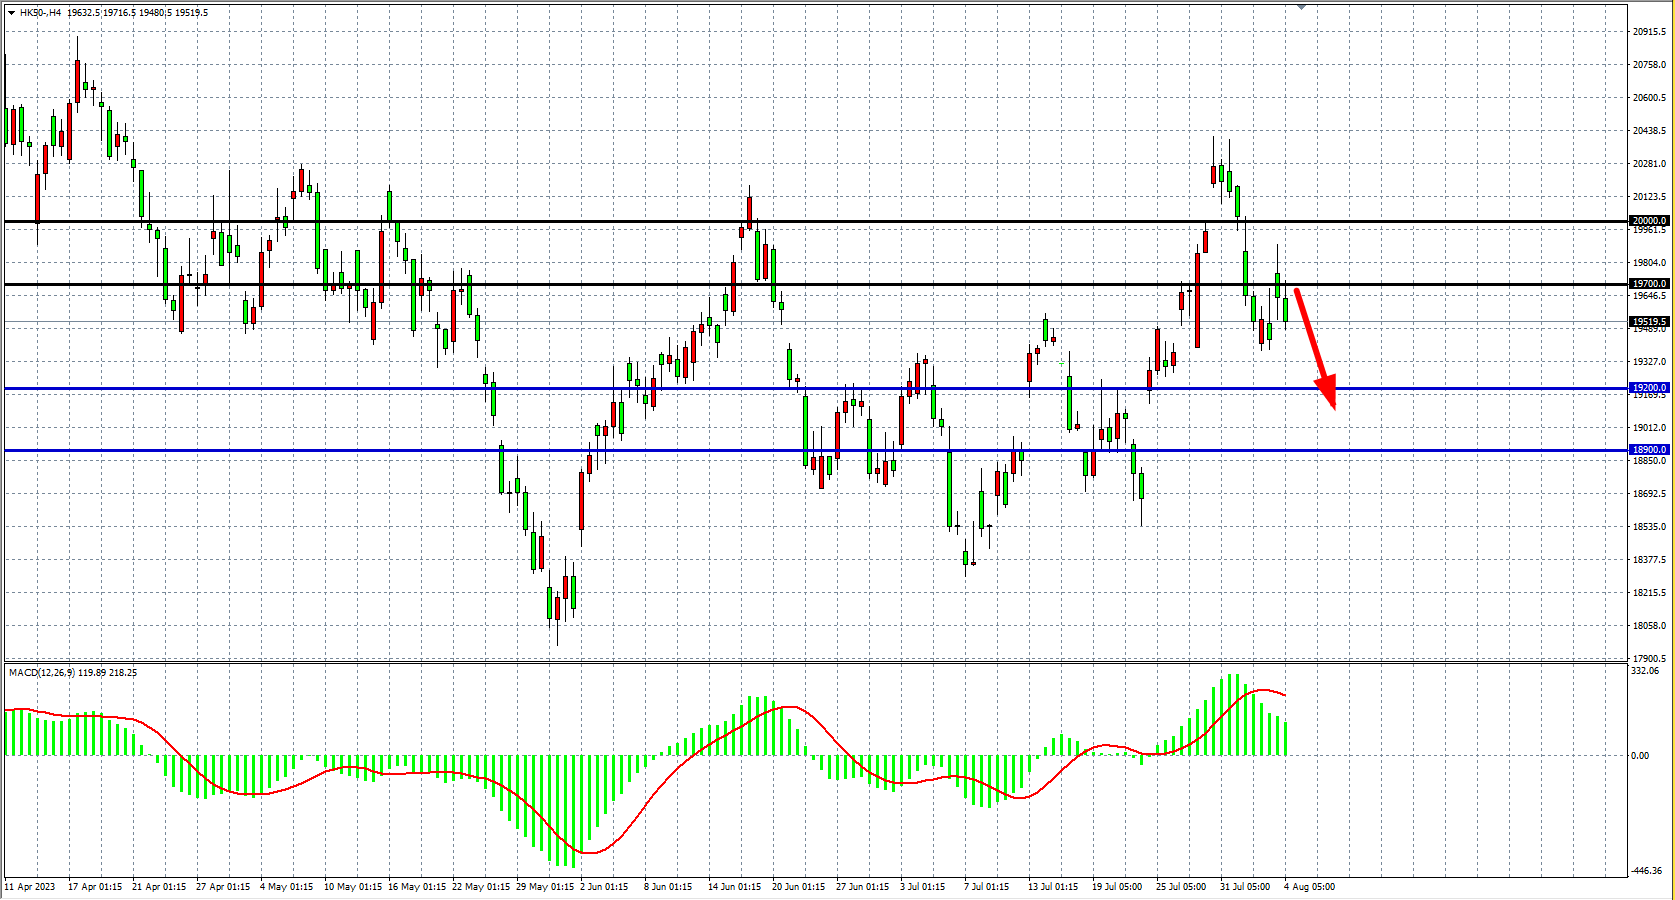This screenshot has height=900, width=1675.
Task: Click the MACD 332.06 upper scale value
Action: (1645, 671)
